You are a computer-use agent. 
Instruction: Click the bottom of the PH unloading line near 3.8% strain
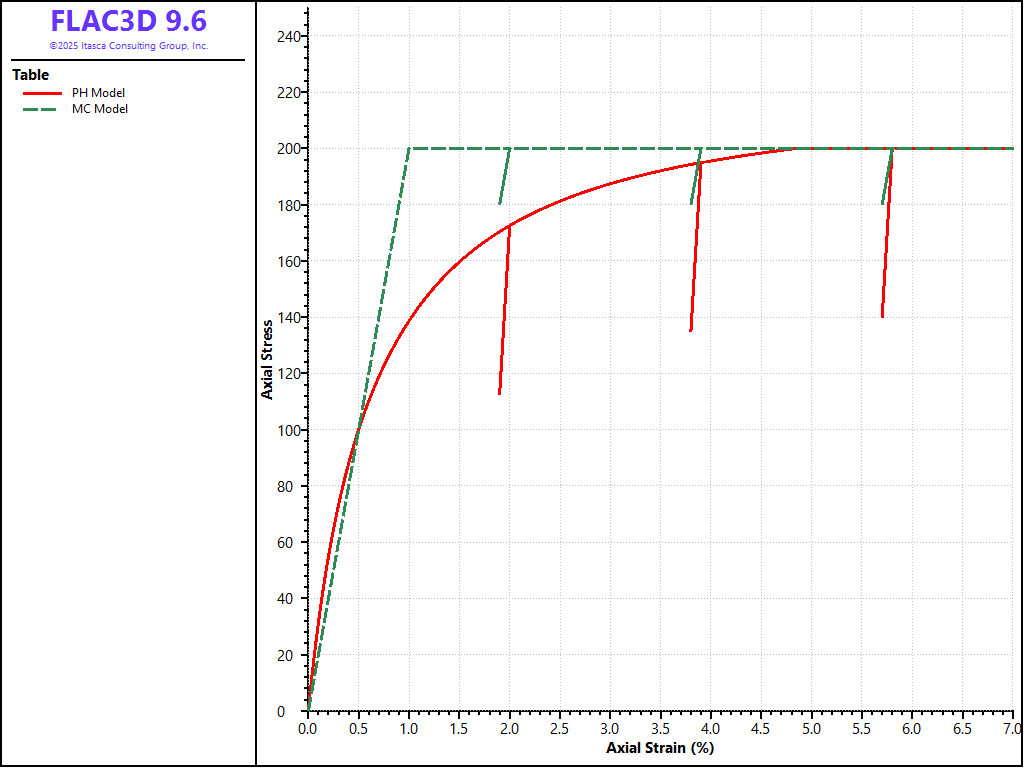click(x=691, y=330)
